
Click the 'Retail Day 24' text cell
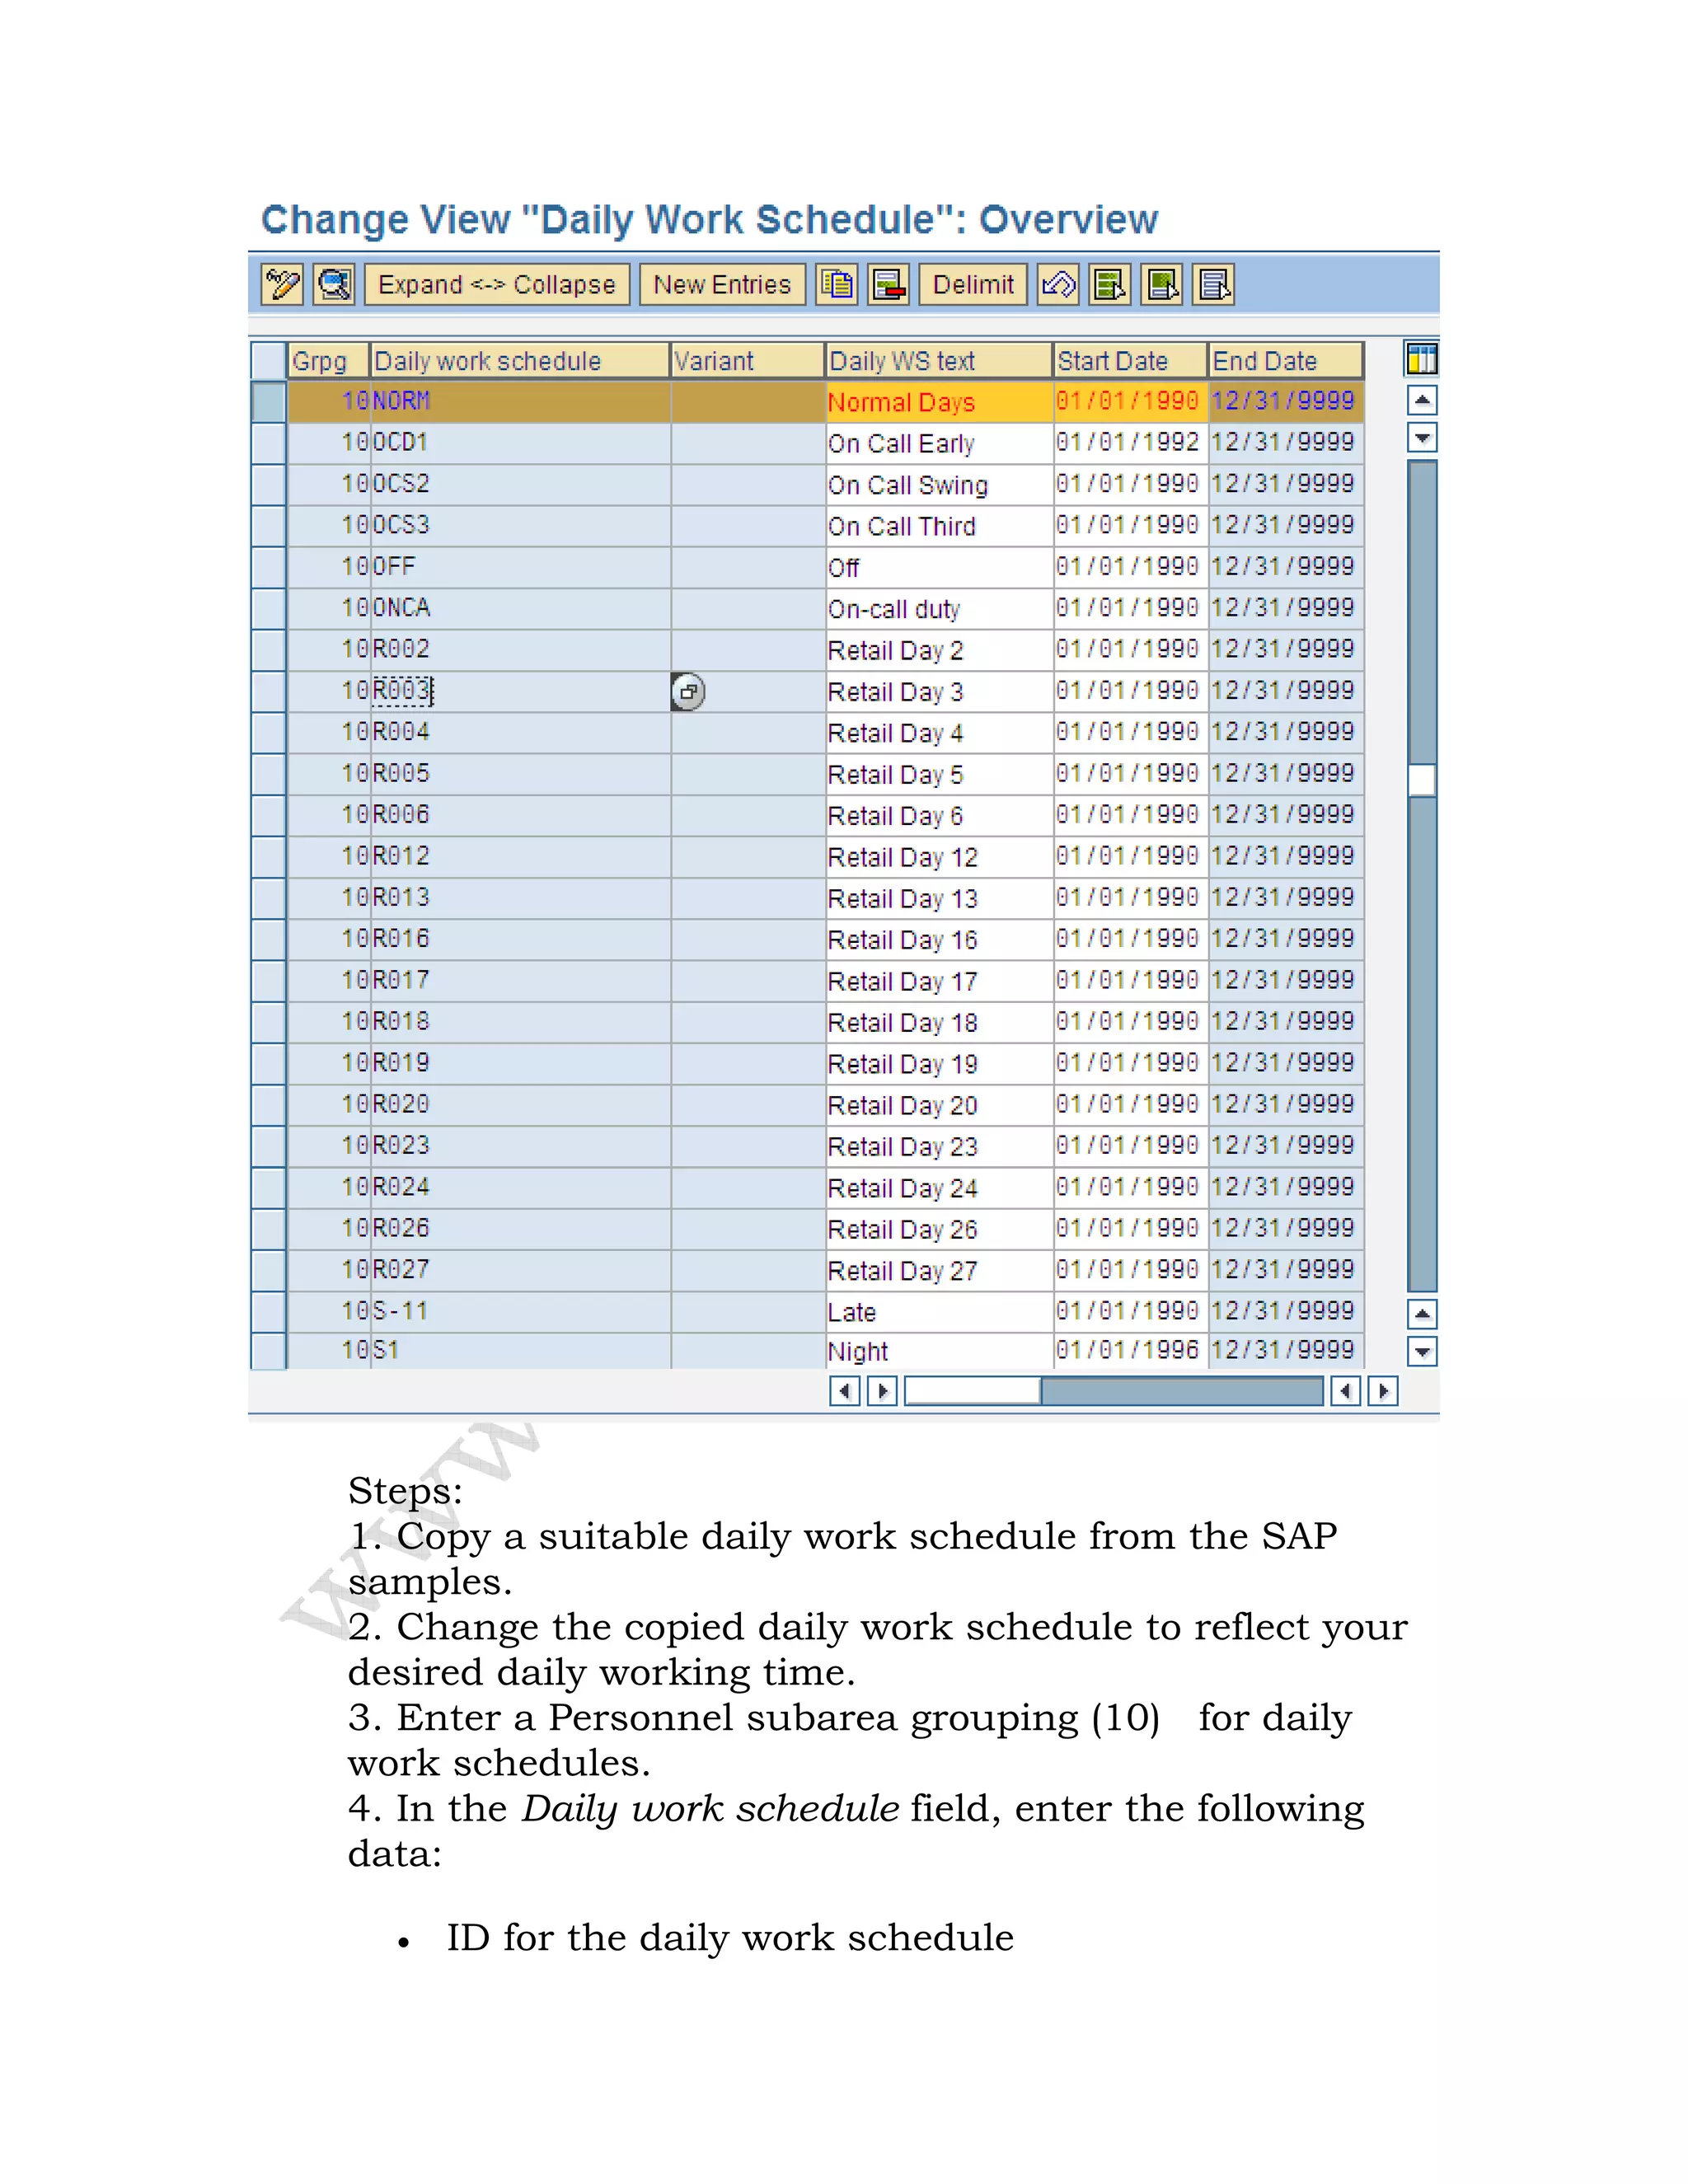coord(939,1188)
